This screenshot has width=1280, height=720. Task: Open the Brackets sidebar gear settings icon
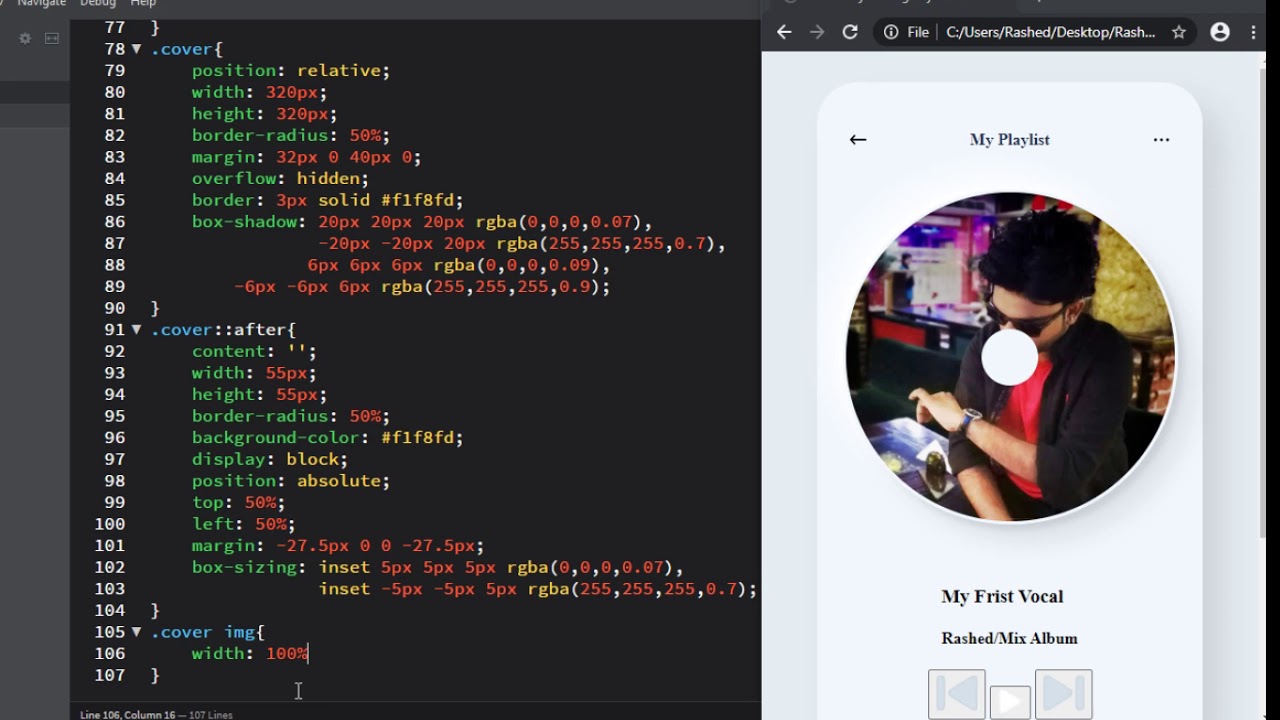point(25,38)
